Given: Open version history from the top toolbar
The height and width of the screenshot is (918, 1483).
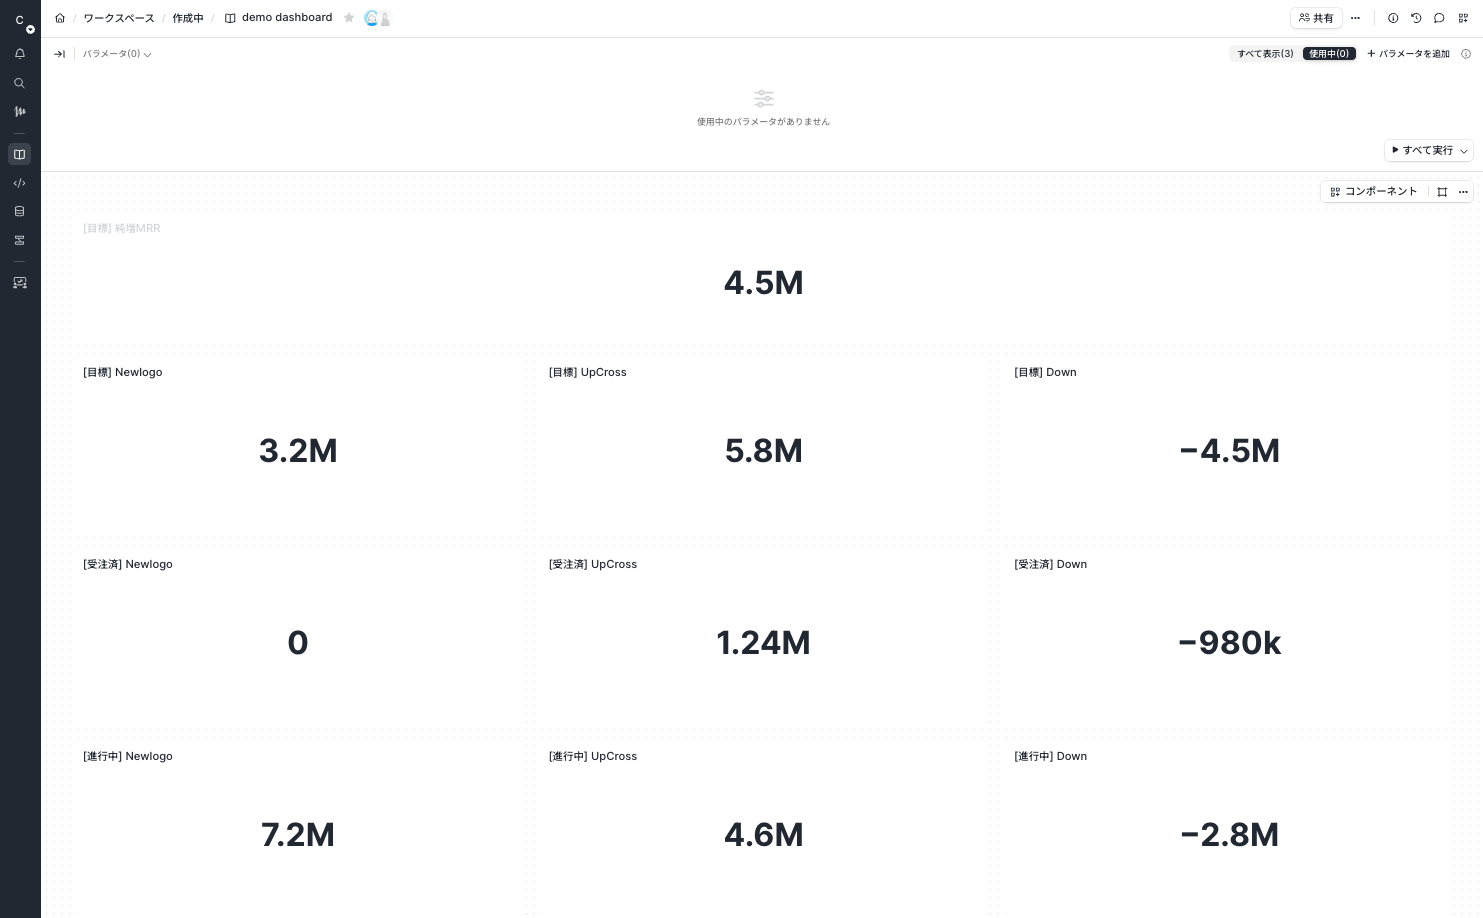Looking at the screenshot, I should 1416,18.
